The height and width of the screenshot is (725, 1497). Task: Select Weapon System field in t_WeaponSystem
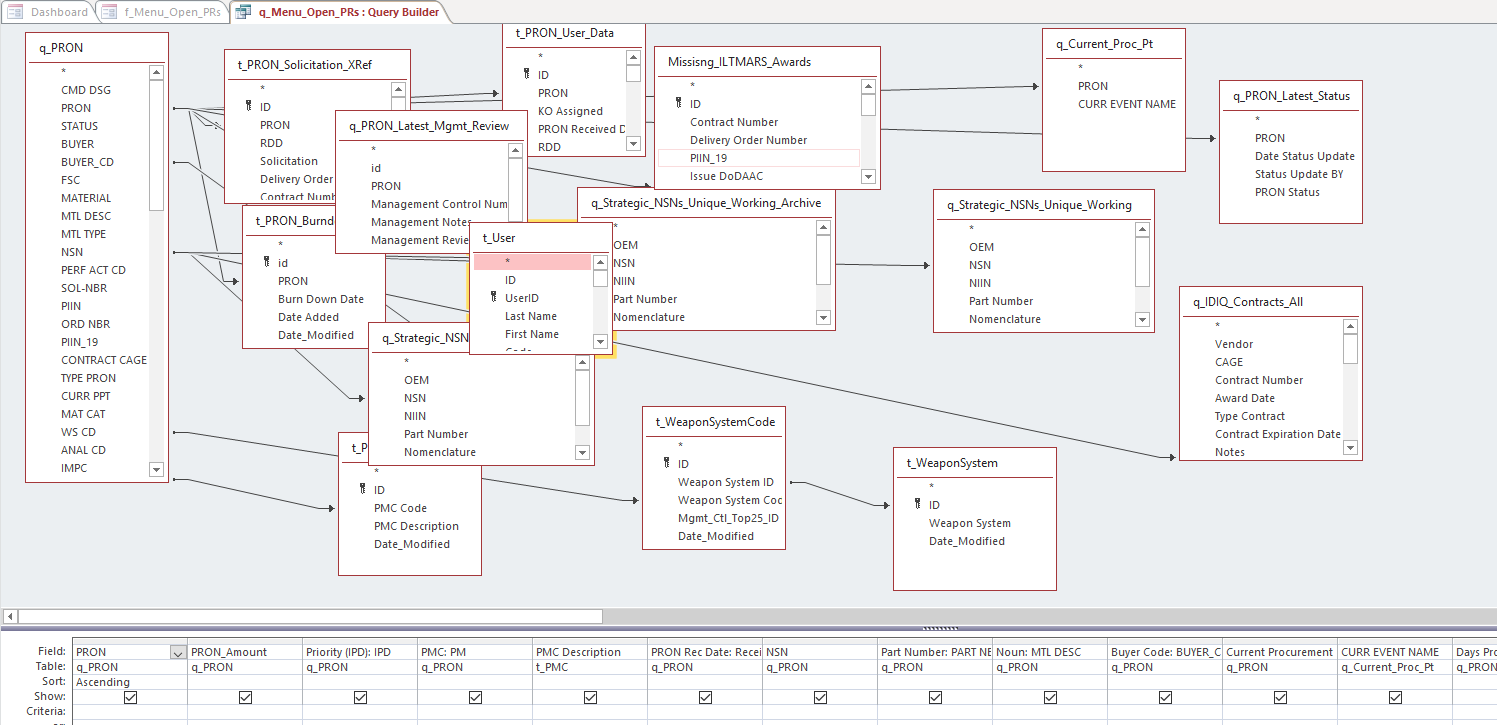tap(969, 523)
